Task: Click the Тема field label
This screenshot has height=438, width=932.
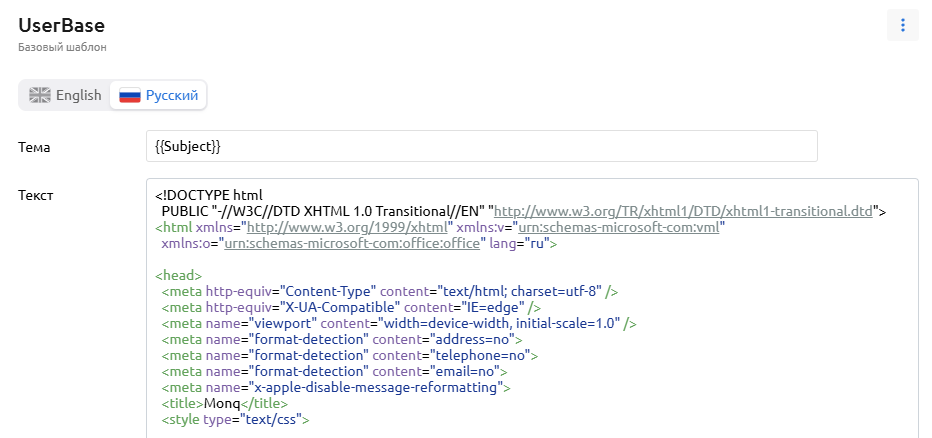Action: pos(34,147)
